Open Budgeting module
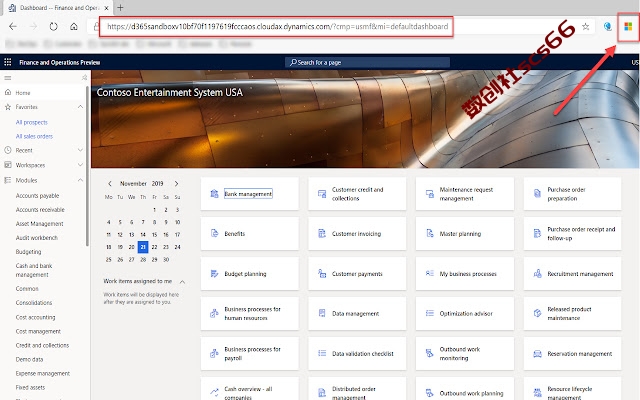The height and width of the screenshot is (400, 640). click(x=28, y=251)
